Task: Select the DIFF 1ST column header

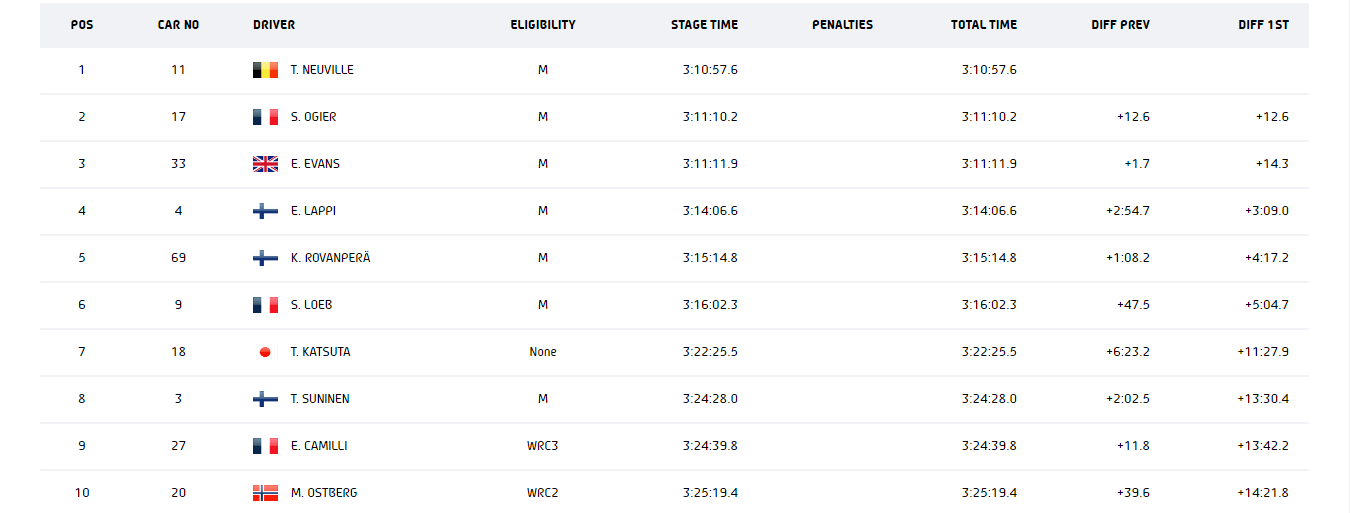Action: [1263, 25]
